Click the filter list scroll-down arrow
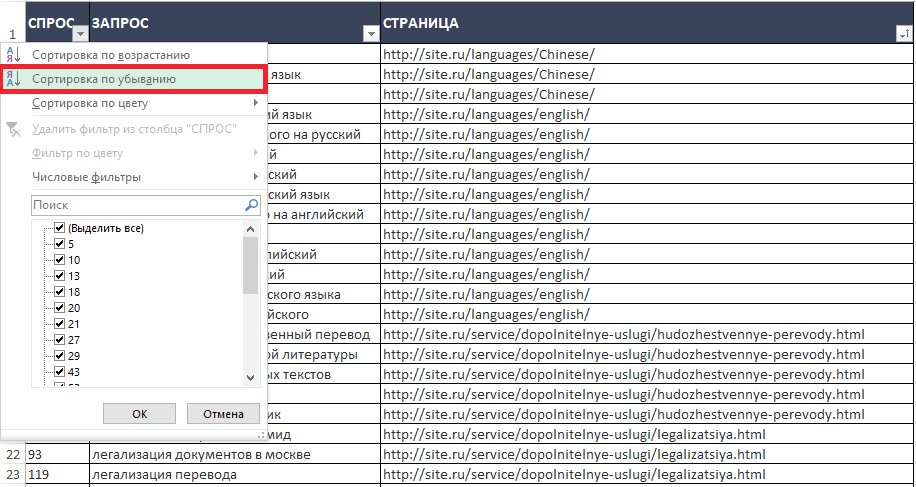916x487 pixels. pyautogui.click(x=251, y=377)
